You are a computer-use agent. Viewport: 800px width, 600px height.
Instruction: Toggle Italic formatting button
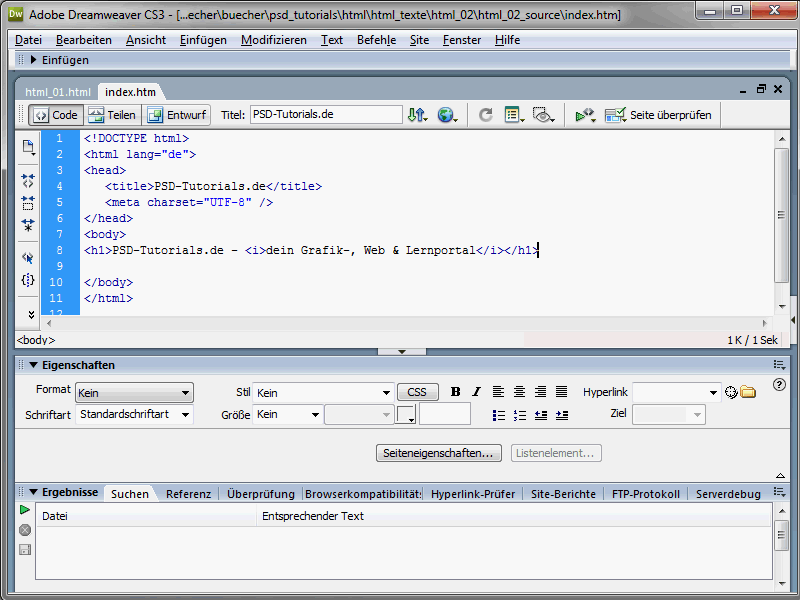click(476, 392)
